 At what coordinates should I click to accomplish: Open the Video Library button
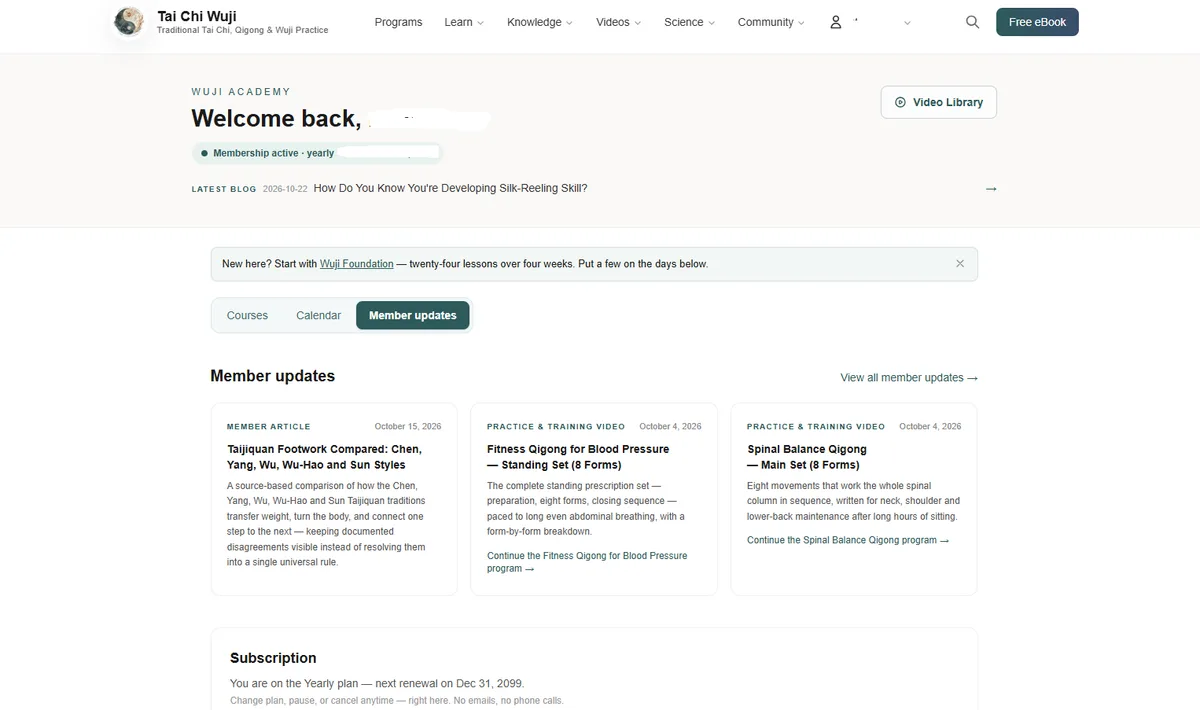click(x=938, y=102)
